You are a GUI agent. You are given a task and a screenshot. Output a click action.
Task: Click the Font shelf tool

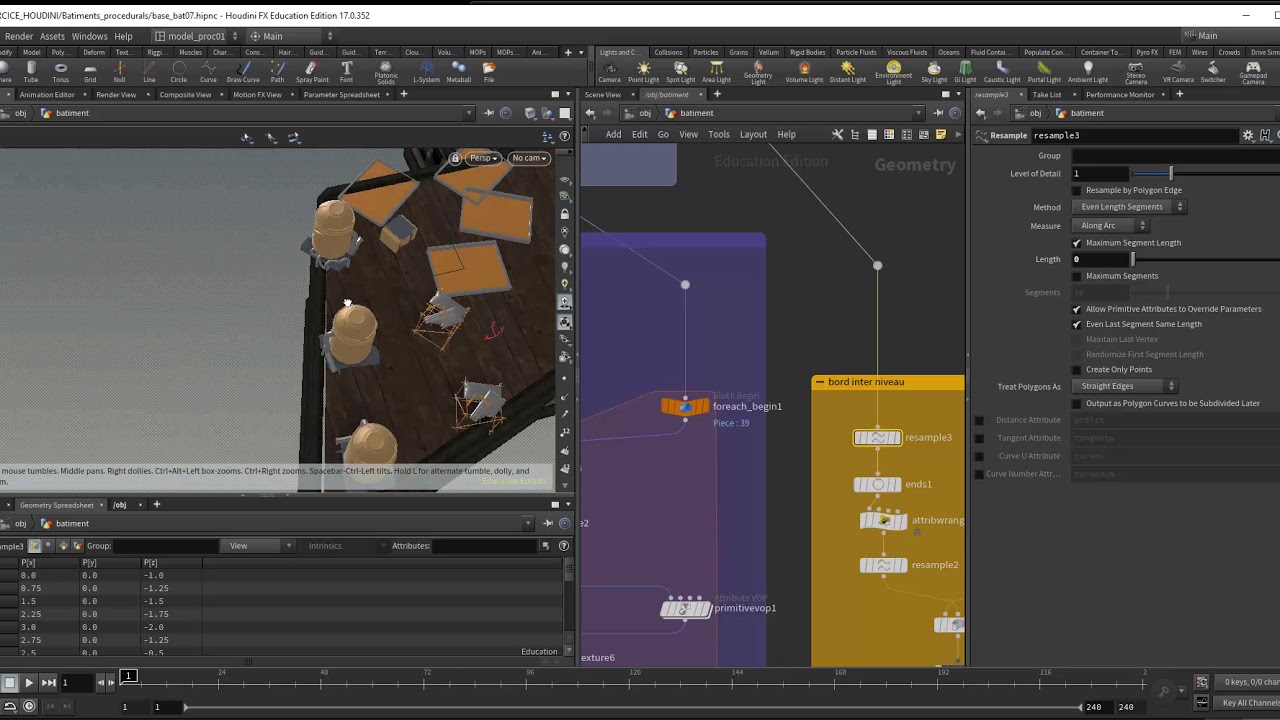click(346, 72)
